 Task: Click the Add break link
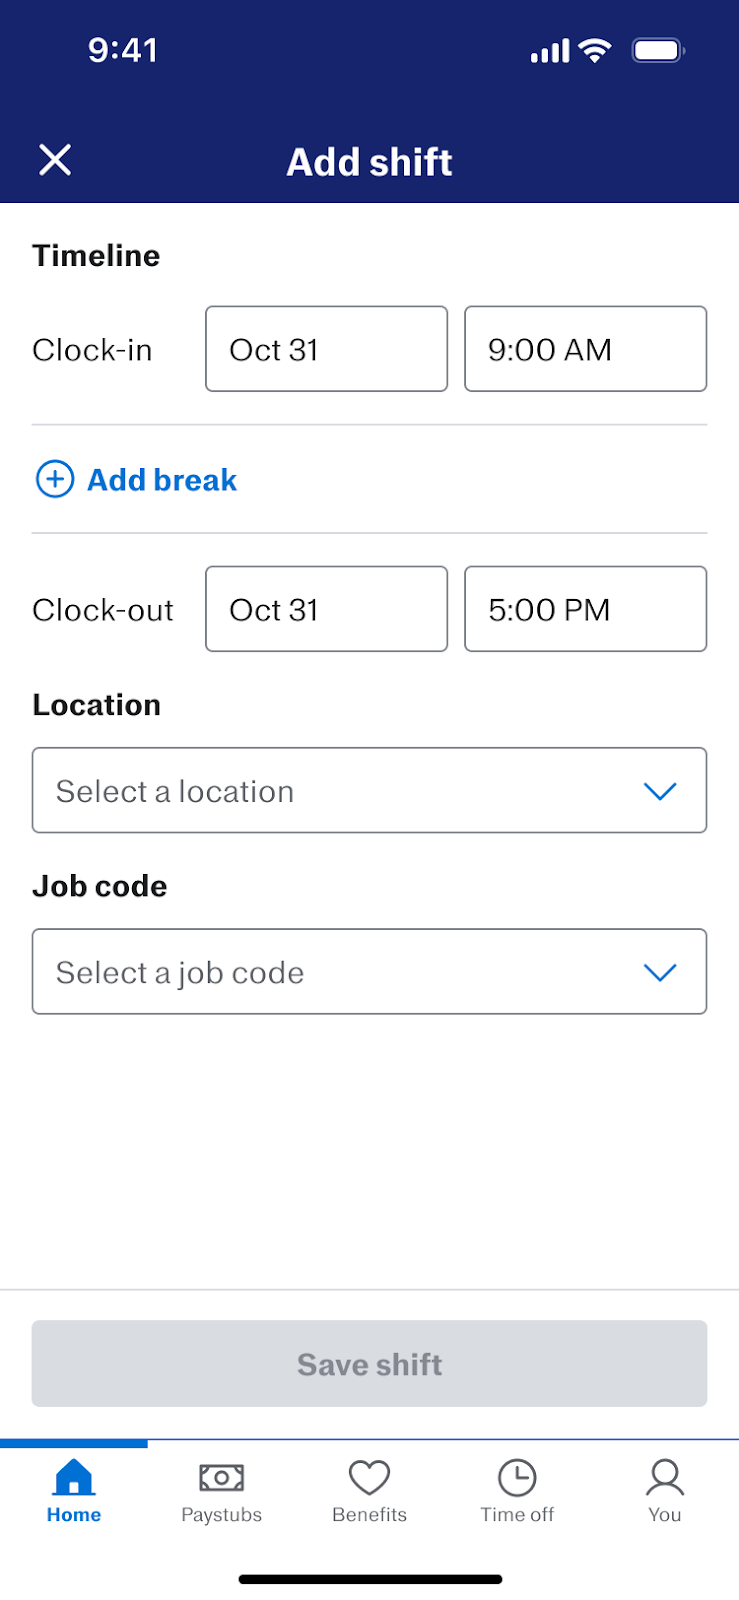162,480
